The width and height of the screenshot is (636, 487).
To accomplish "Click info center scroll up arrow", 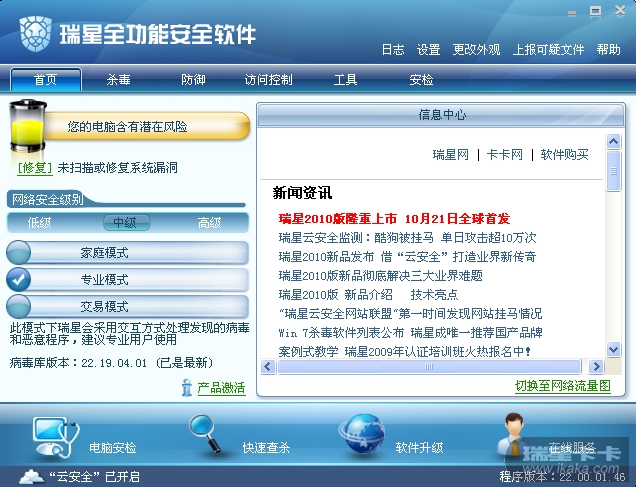I will 613,142.
